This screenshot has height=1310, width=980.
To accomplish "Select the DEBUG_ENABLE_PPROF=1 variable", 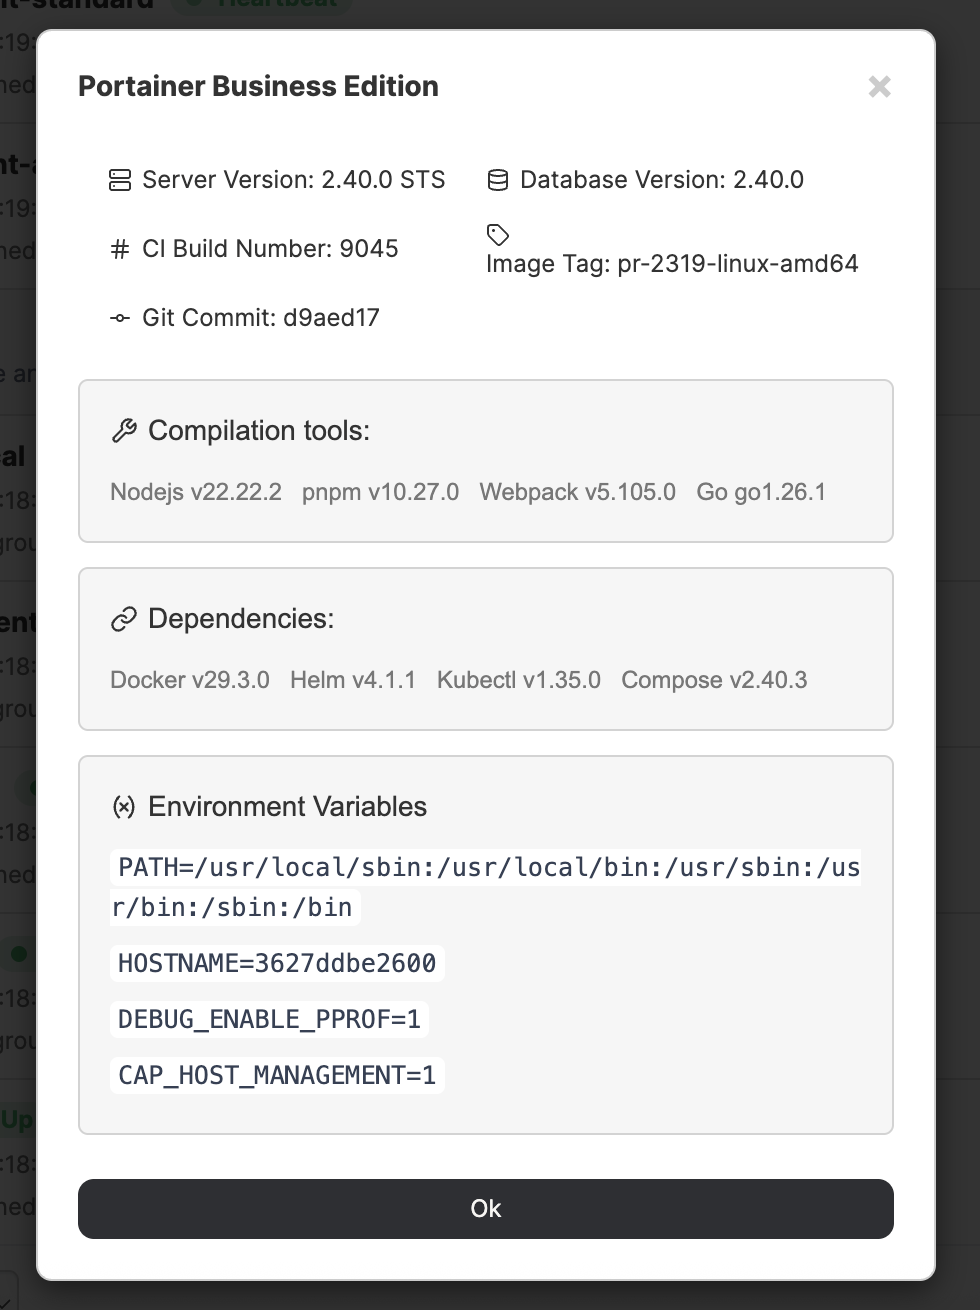I will tap(269, 1019).
